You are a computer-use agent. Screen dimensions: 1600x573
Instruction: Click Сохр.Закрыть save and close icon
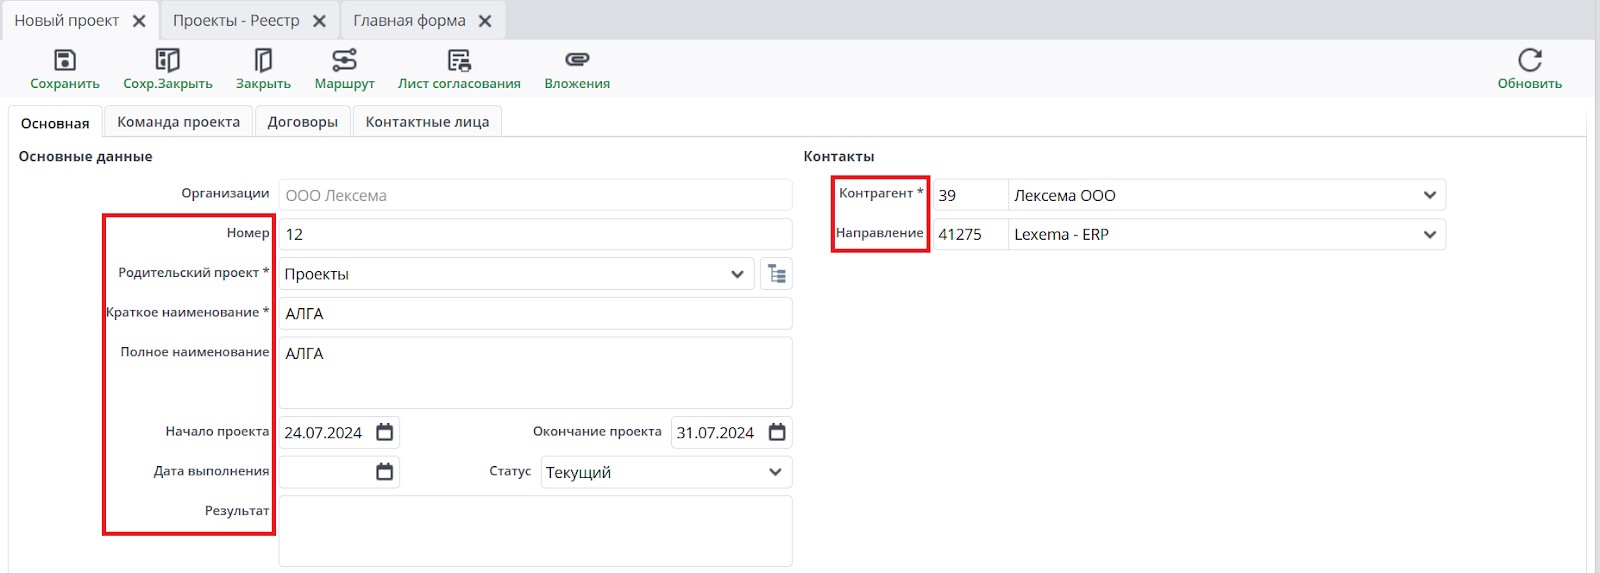[x=167, y=61]
